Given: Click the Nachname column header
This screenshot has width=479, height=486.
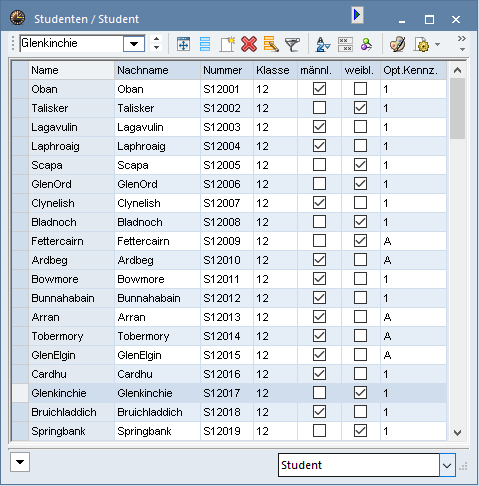Looking at the screenshot, I should pyautogui.click(x=157, y=70).
